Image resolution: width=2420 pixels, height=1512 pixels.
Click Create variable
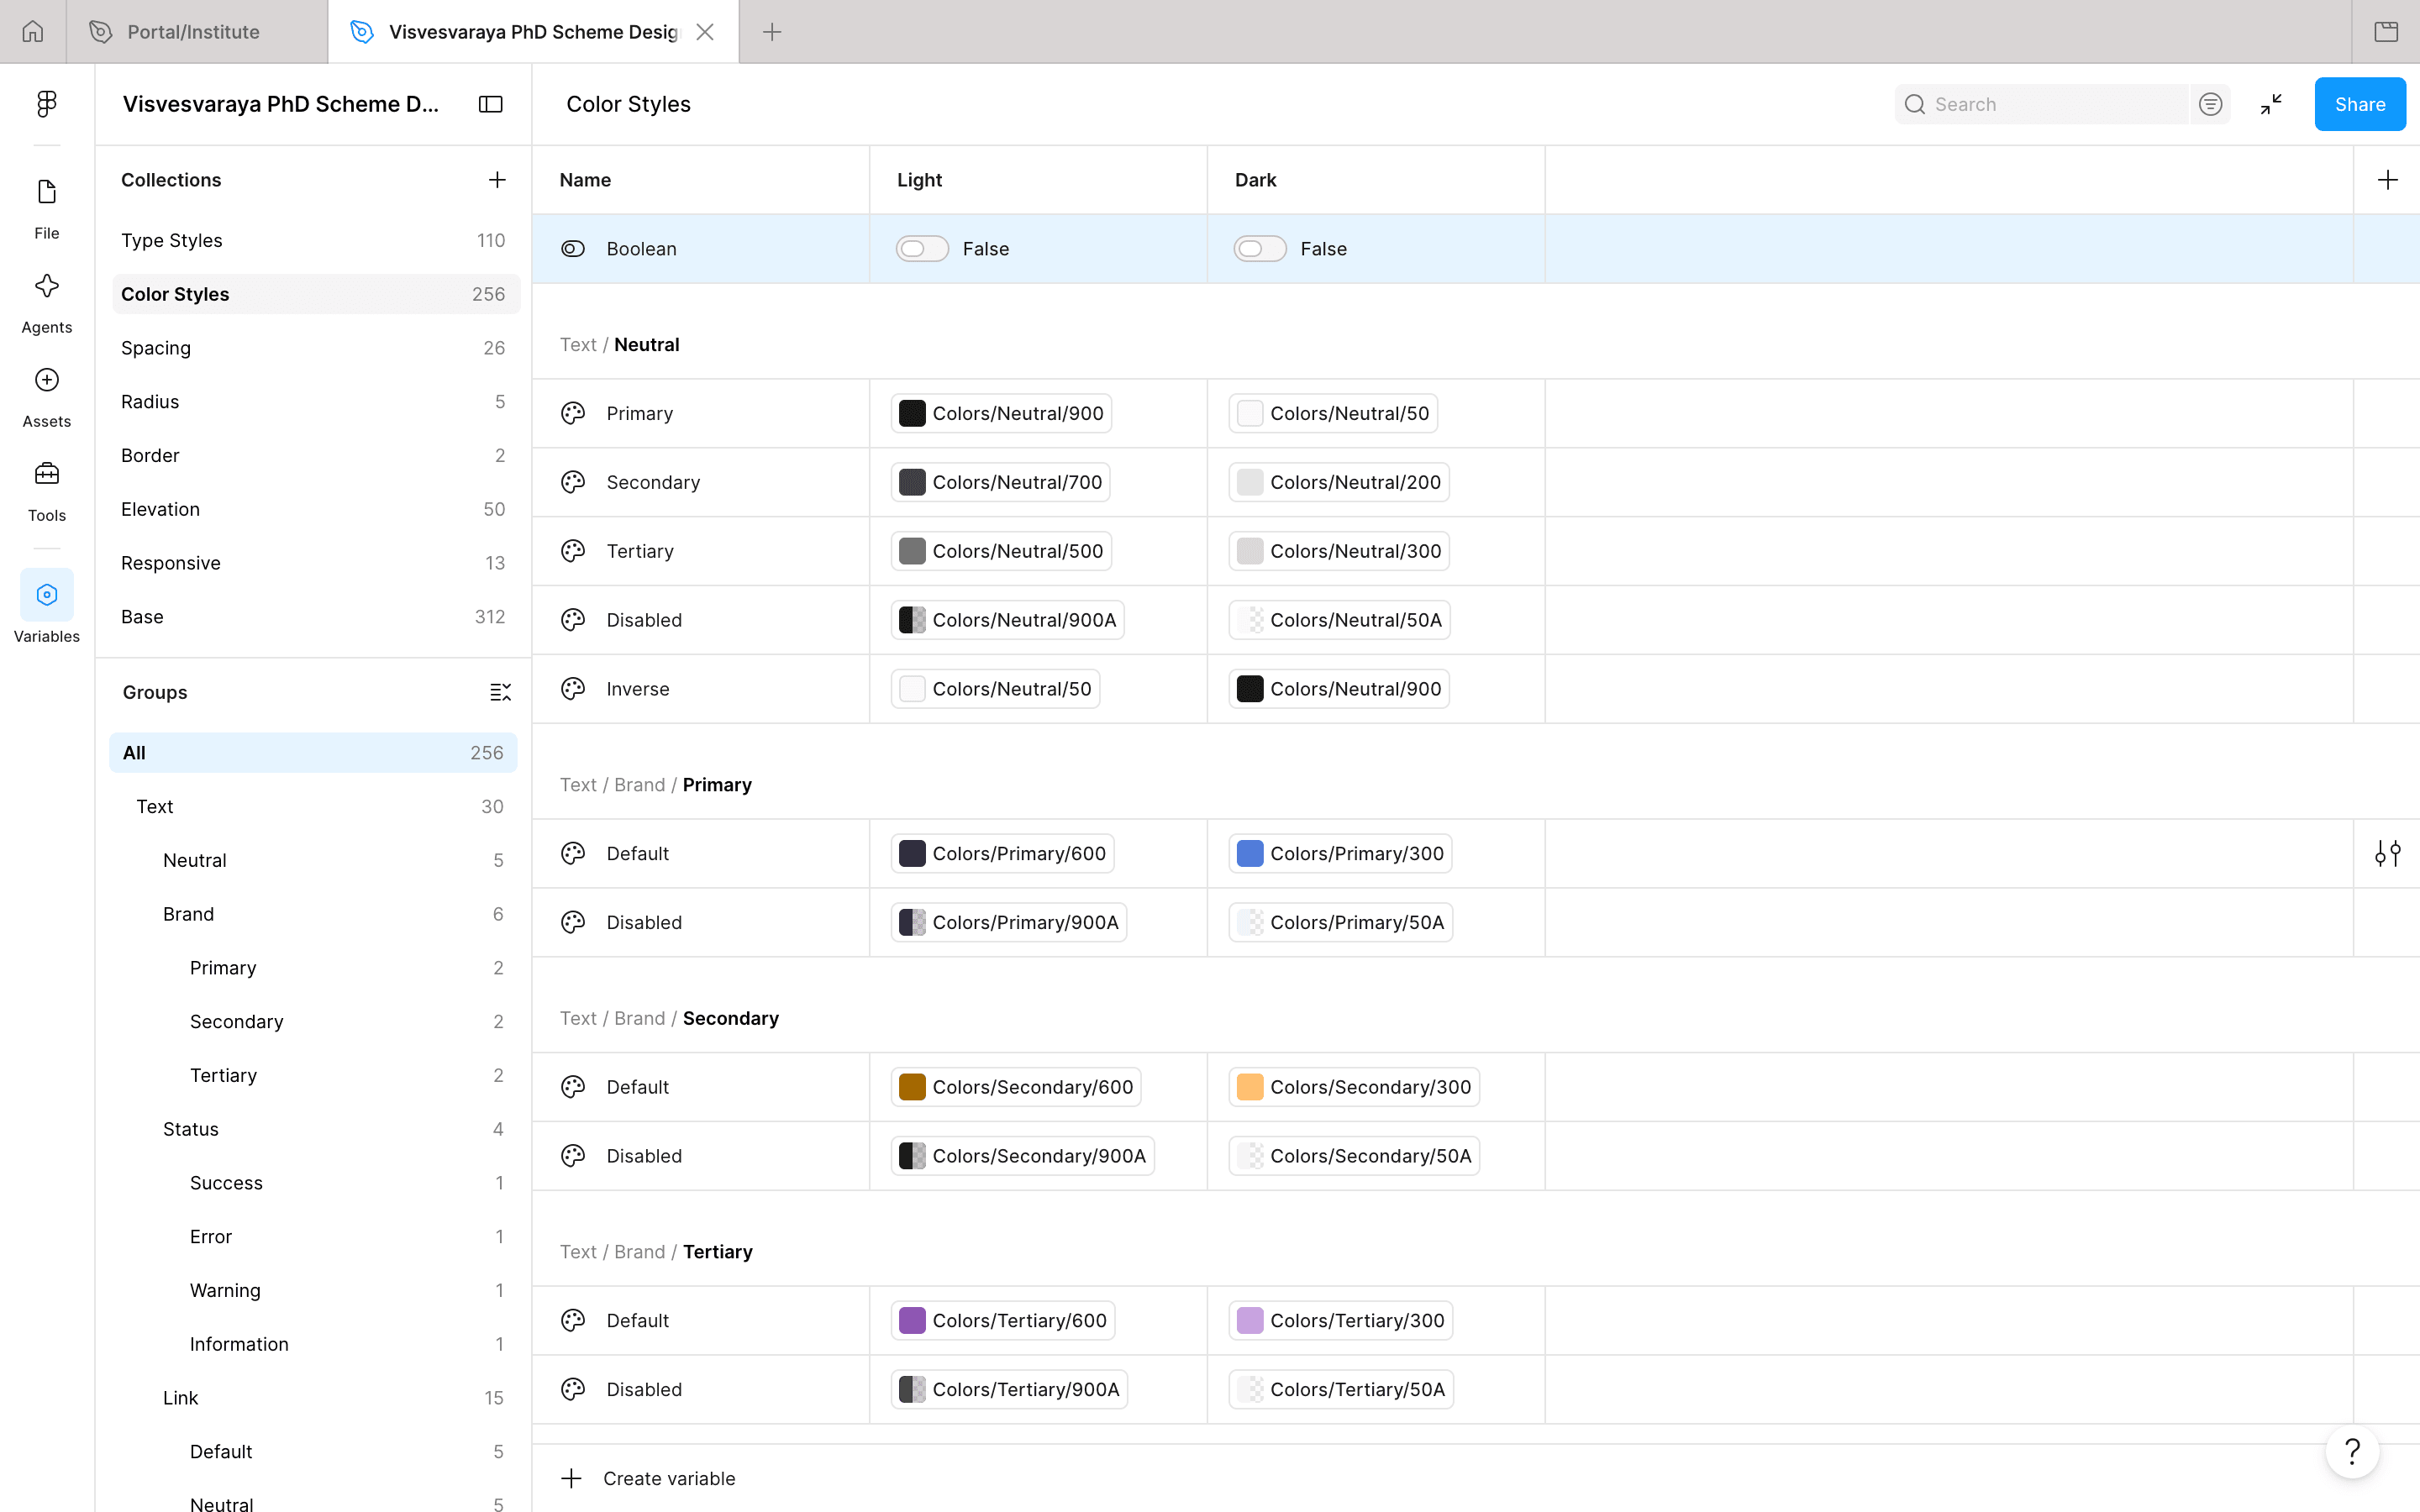[x=649, y=1478]
